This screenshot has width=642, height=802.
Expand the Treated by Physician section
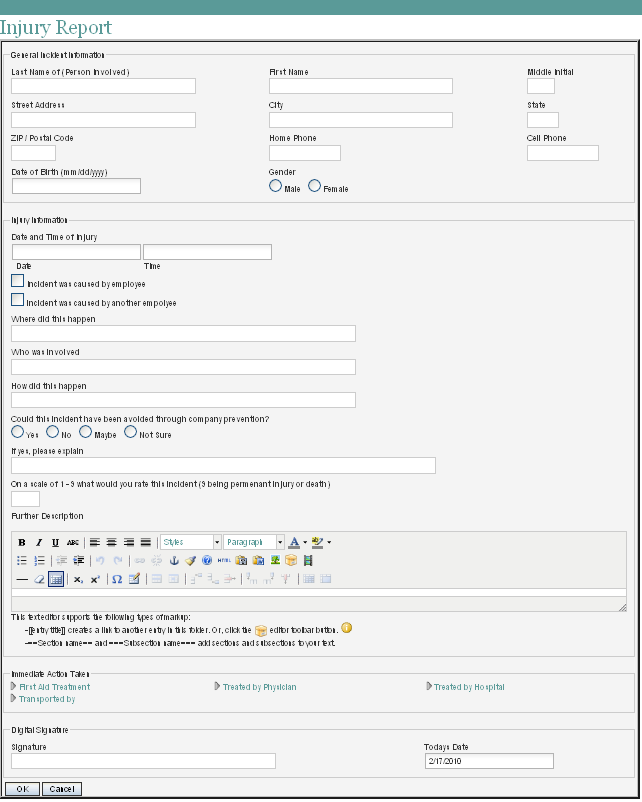[259, 687]
